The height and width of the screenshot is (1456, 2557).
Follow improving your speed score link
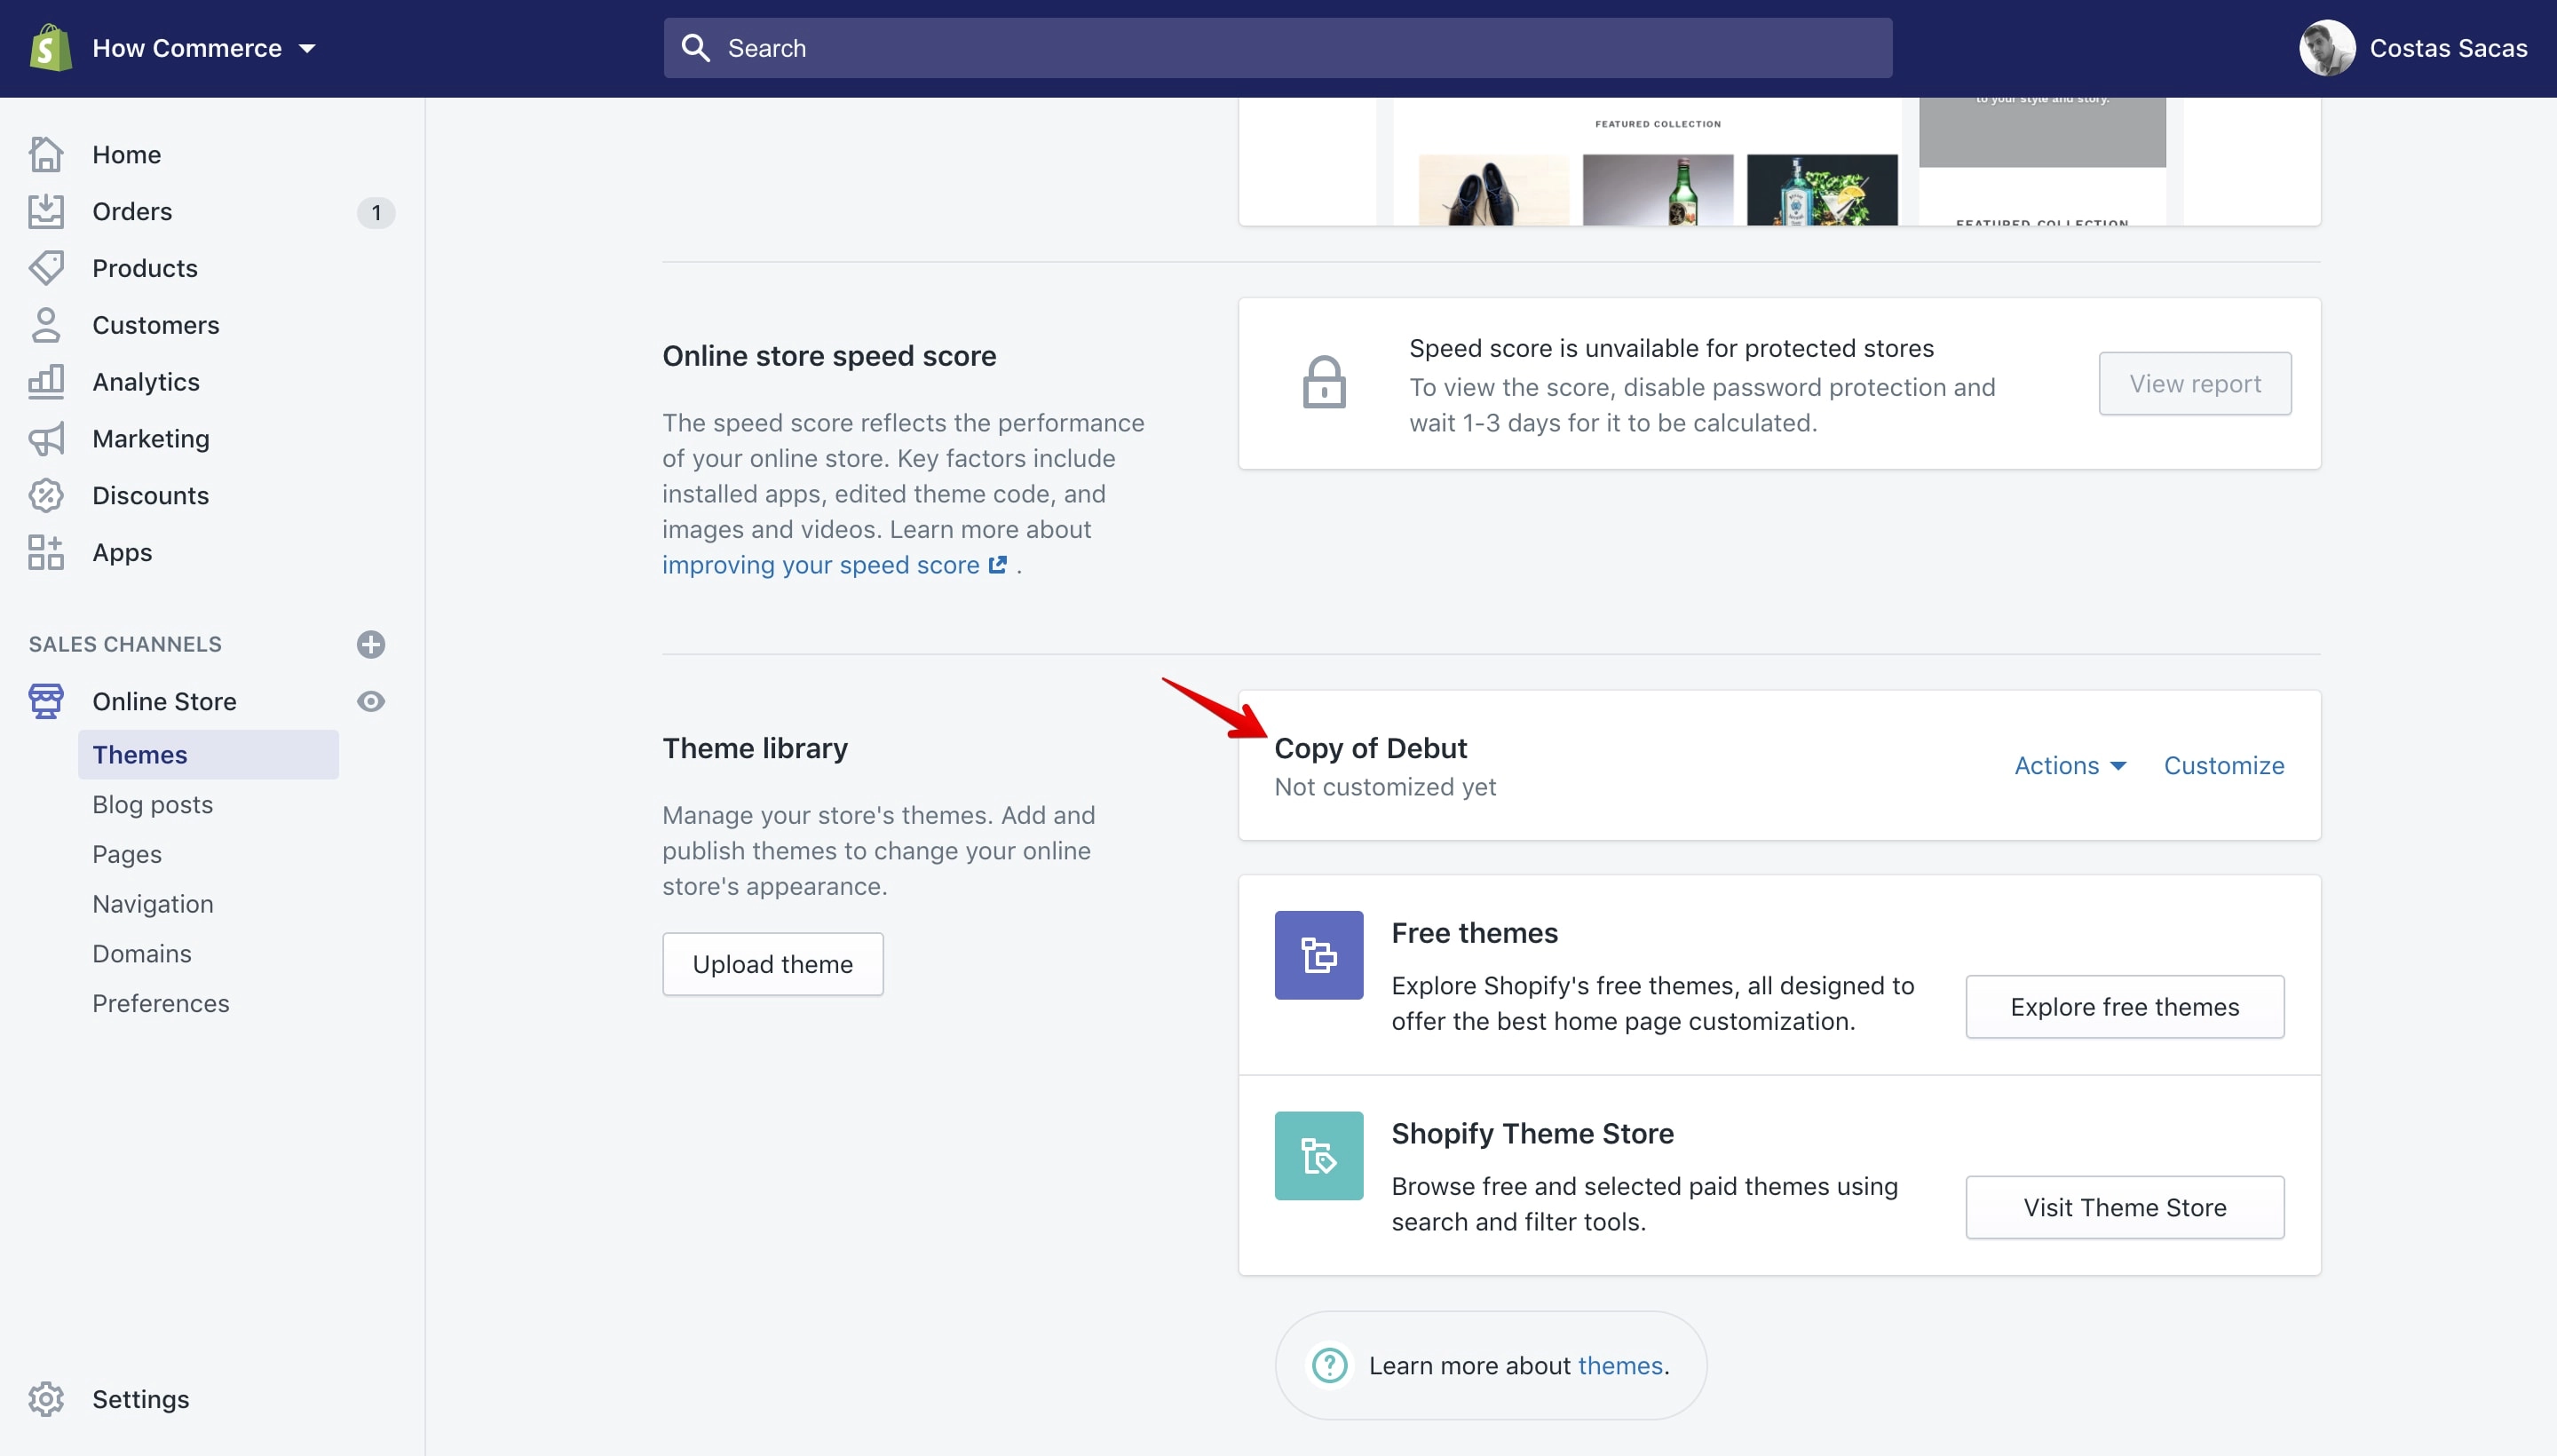click(x=820, y=565)
